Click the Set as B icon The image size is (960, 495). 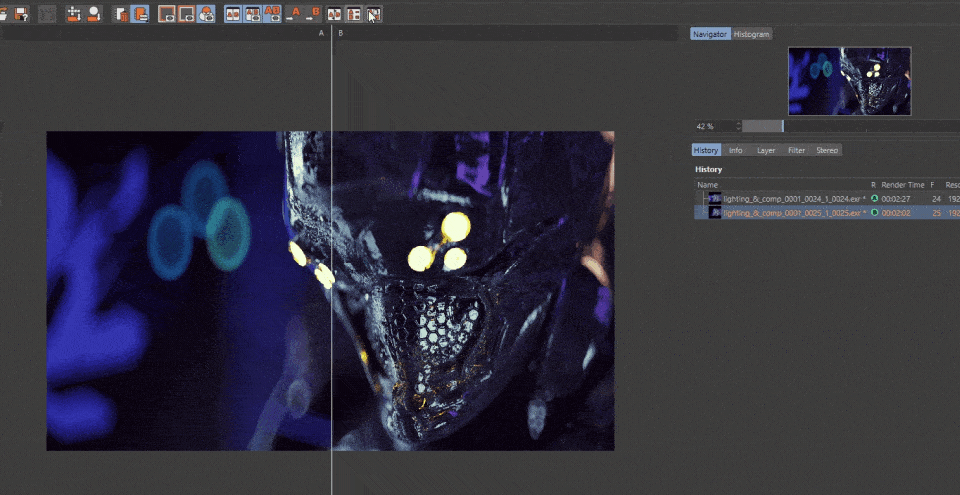[313, 13]
